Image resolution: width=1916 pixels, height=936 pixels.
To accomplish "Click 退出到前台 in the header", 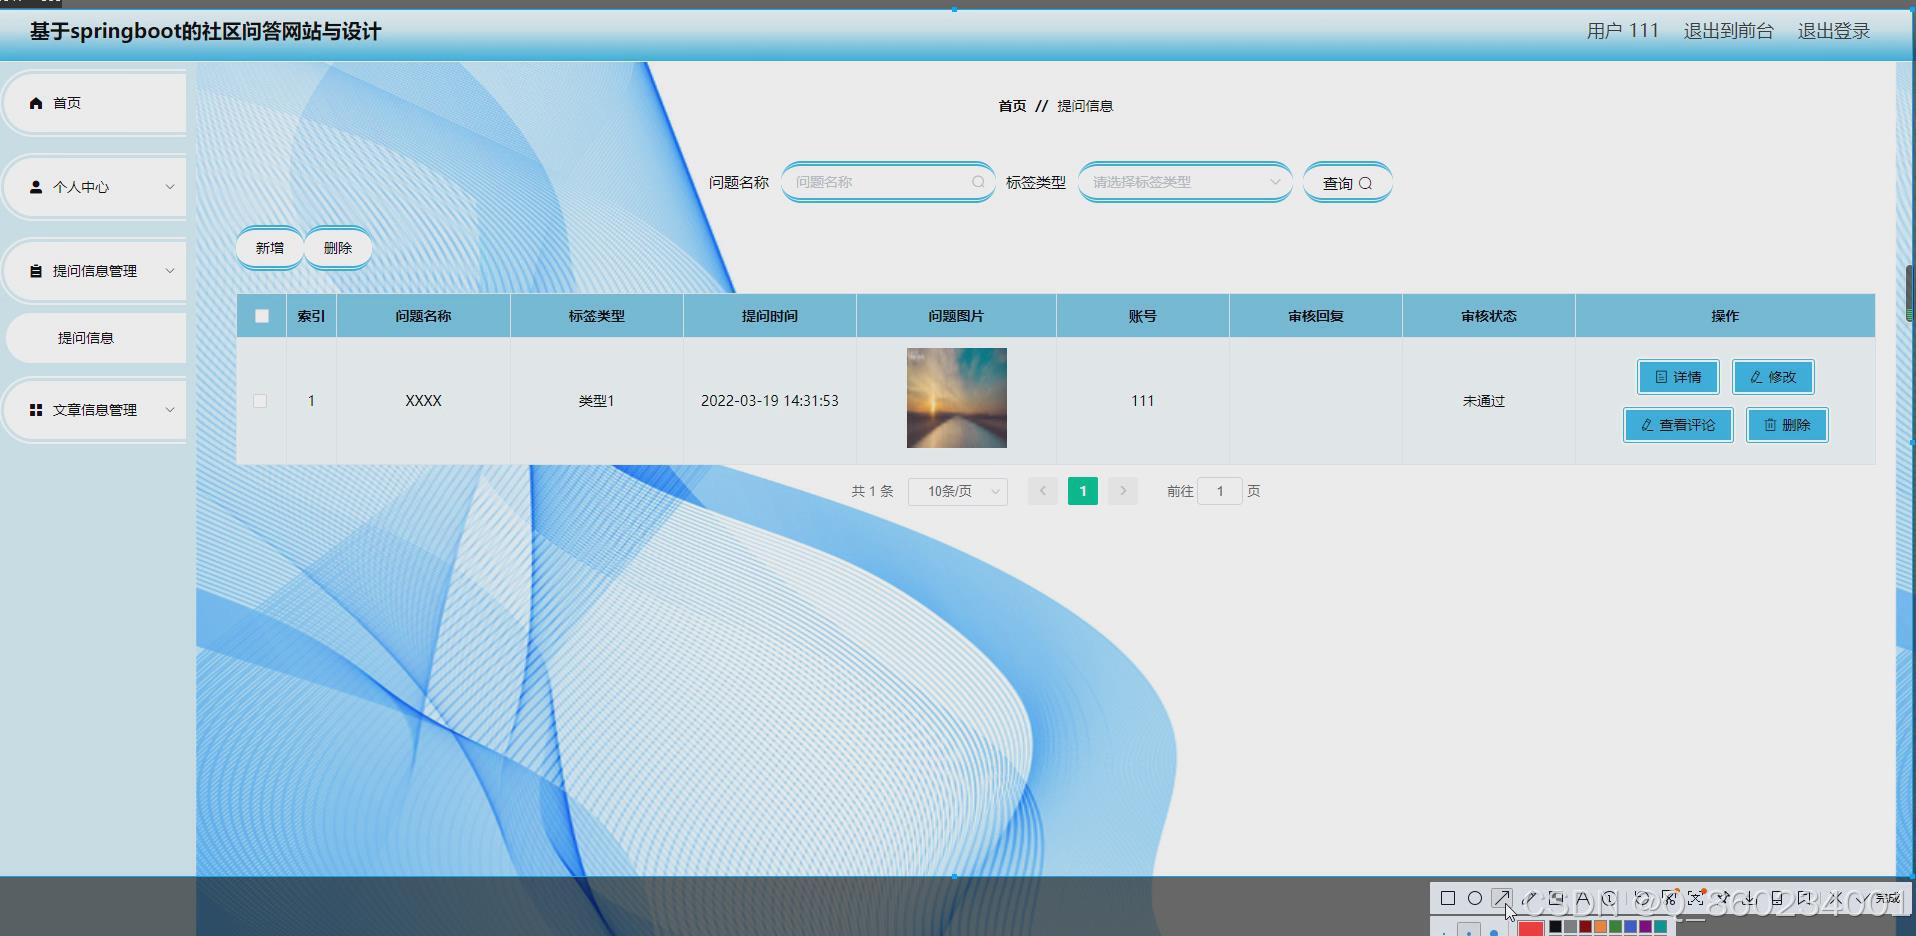I will [x=1728, y=31].
